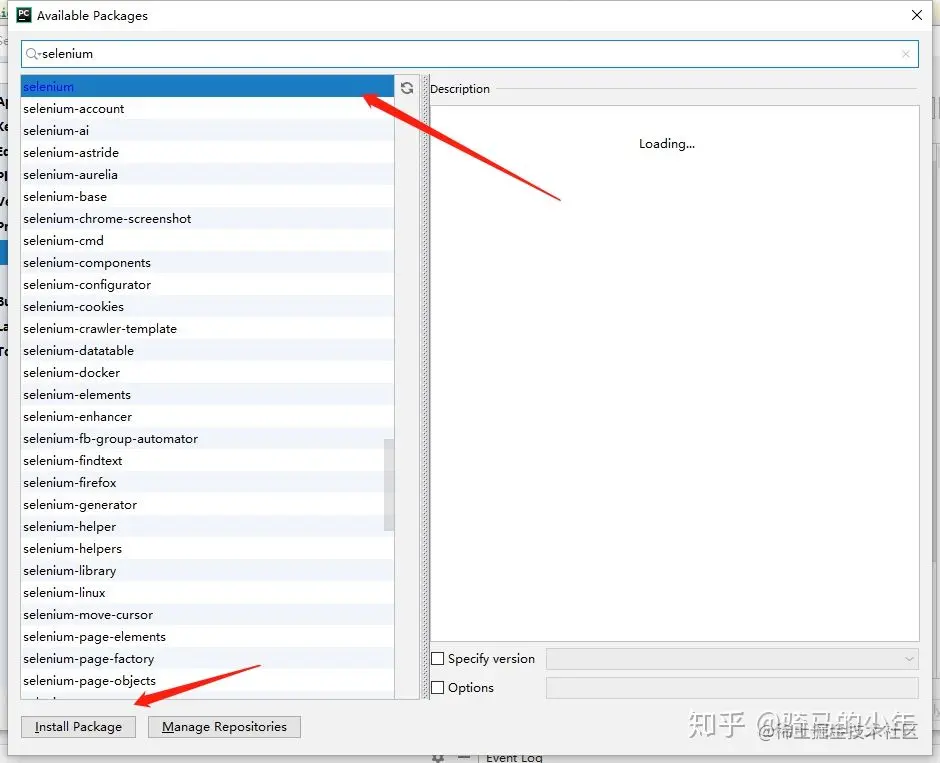
Task: Click the Install Package button
Action: tap(79, 726)
